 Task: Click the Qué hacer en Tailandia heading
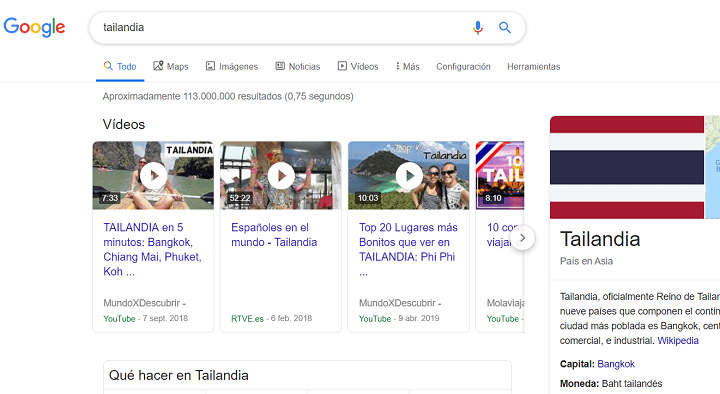(179, 375)
